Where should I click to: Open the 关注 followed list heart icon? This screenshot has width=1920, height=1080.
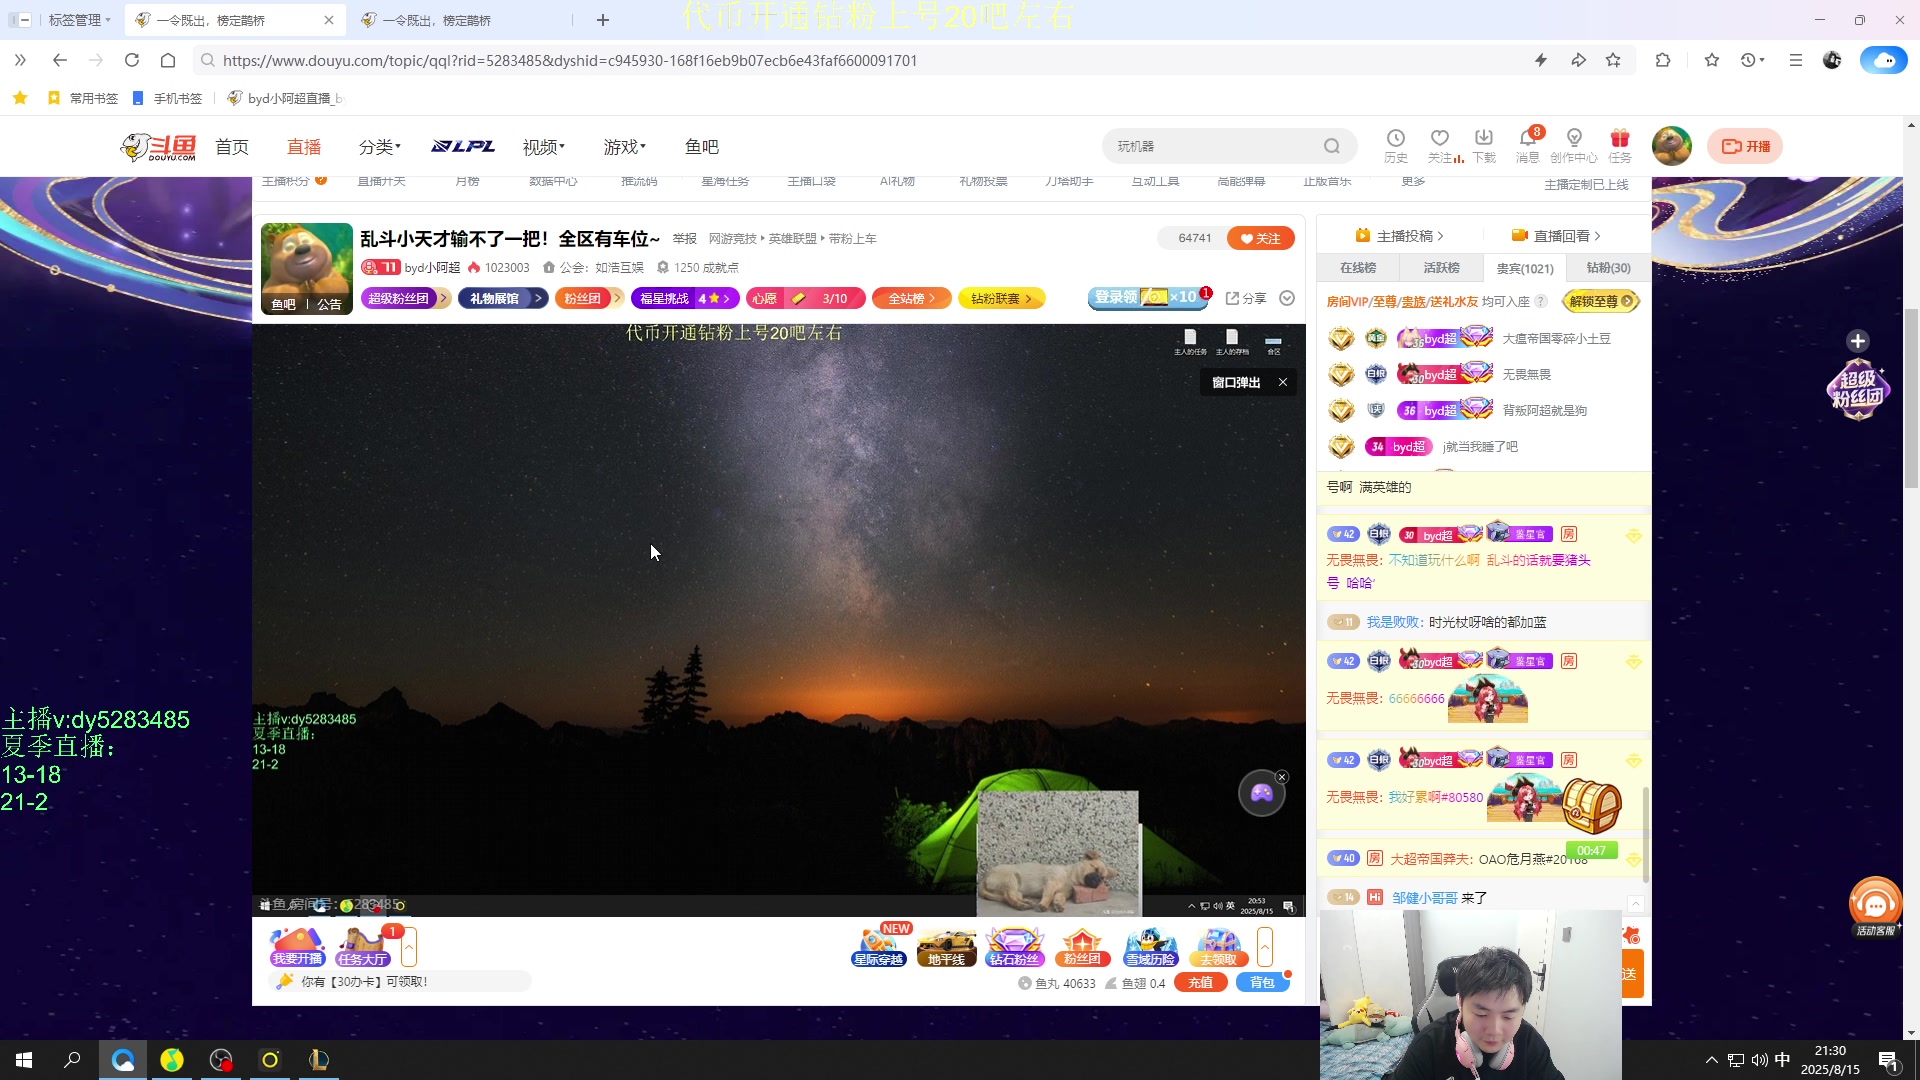point(1440,145)
